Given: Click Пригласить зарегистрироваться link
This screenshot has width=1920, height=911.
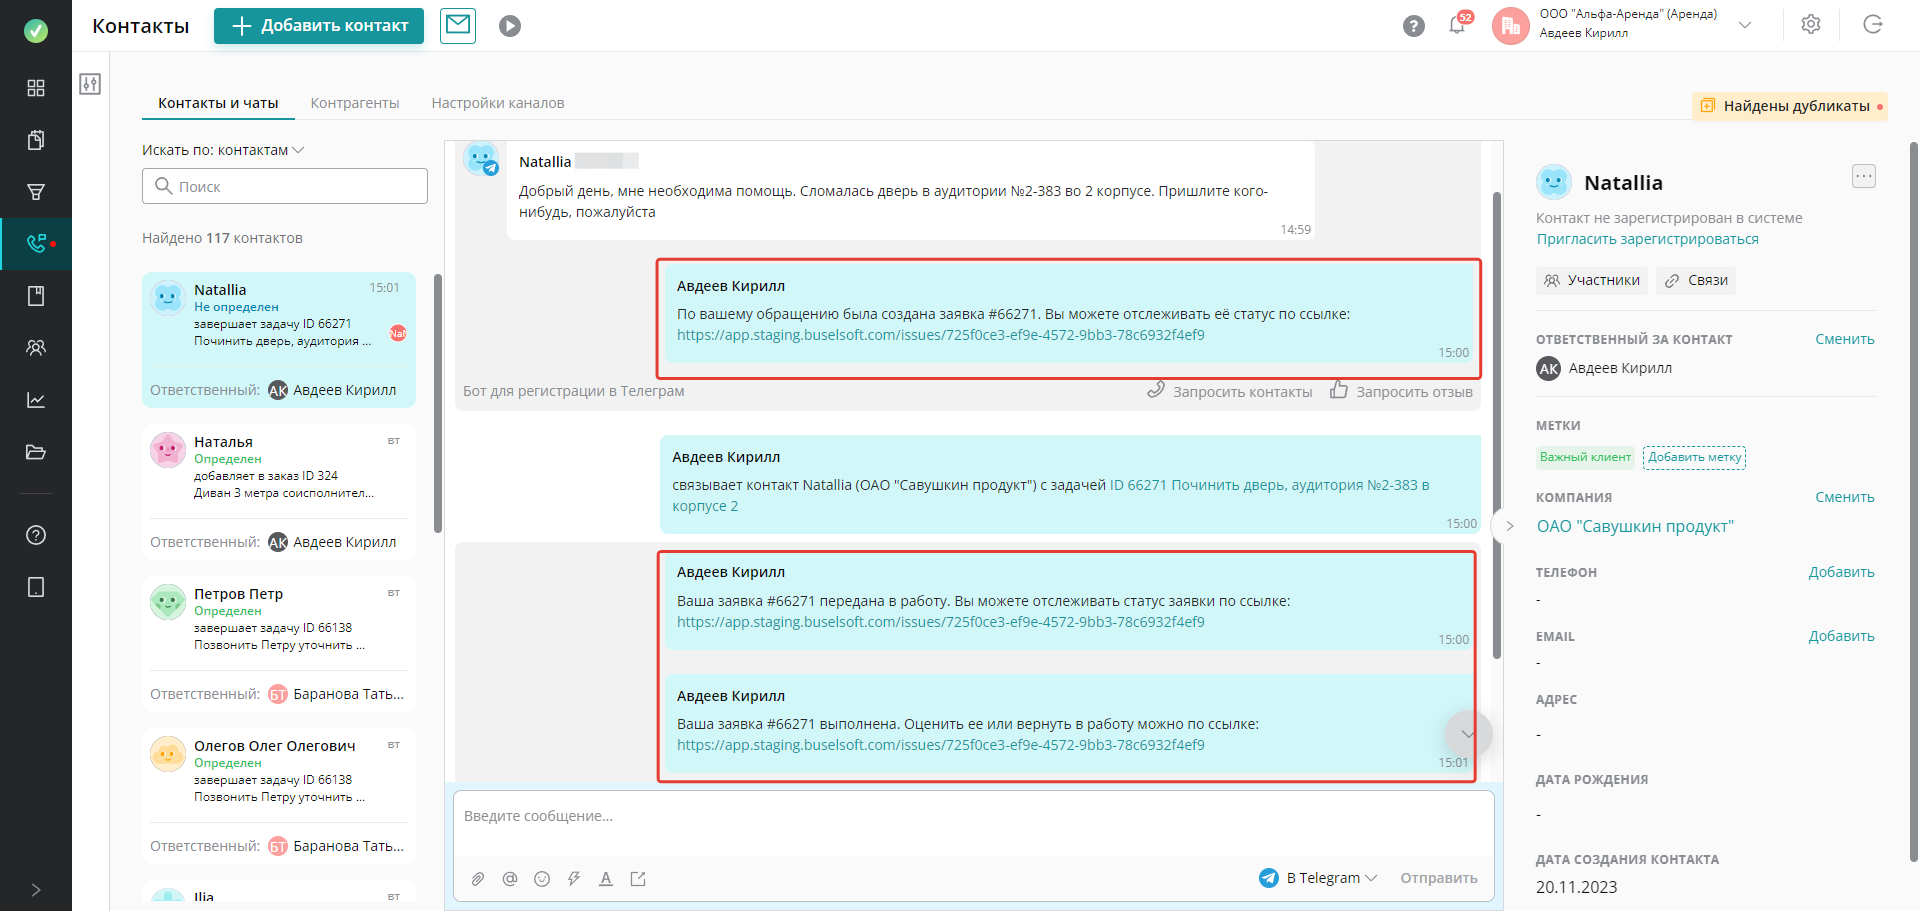Looking at the screenshot, I should 1648,239.
